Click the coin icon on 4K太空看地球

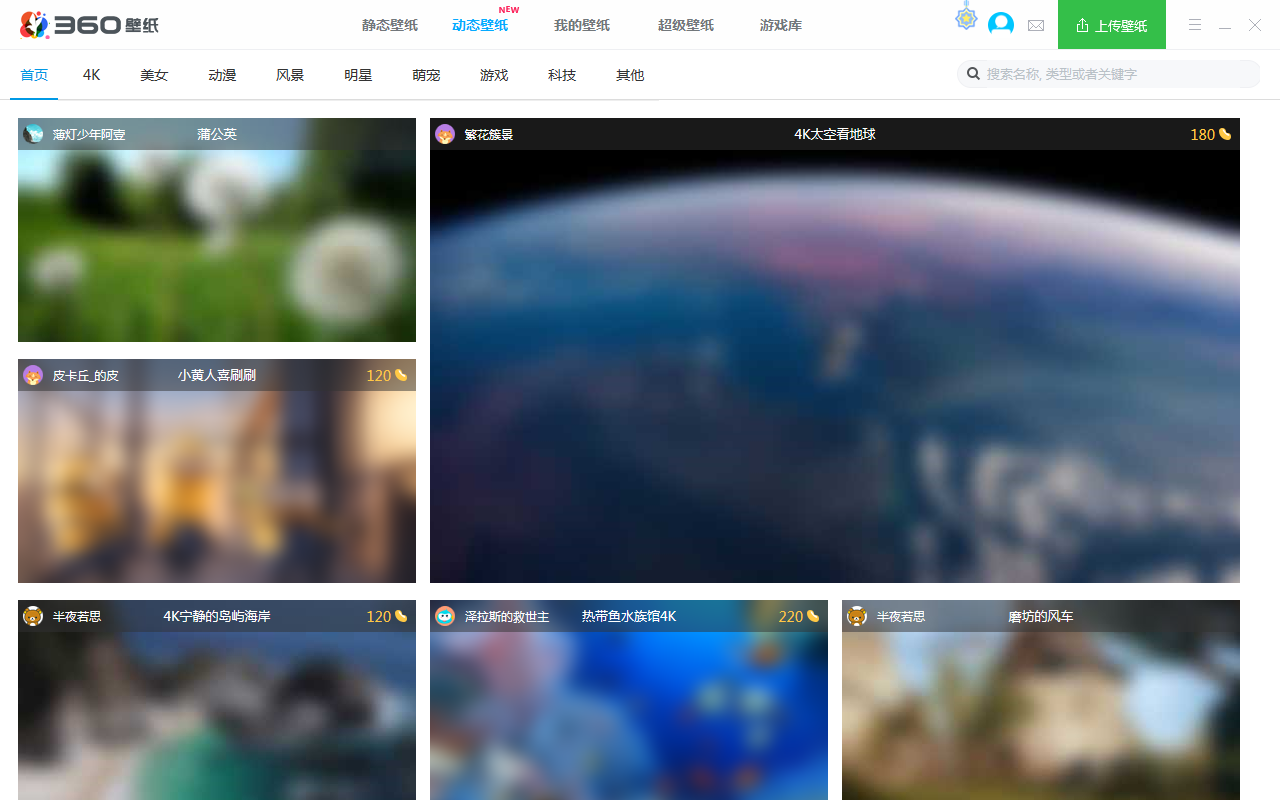coord(1225,134)
